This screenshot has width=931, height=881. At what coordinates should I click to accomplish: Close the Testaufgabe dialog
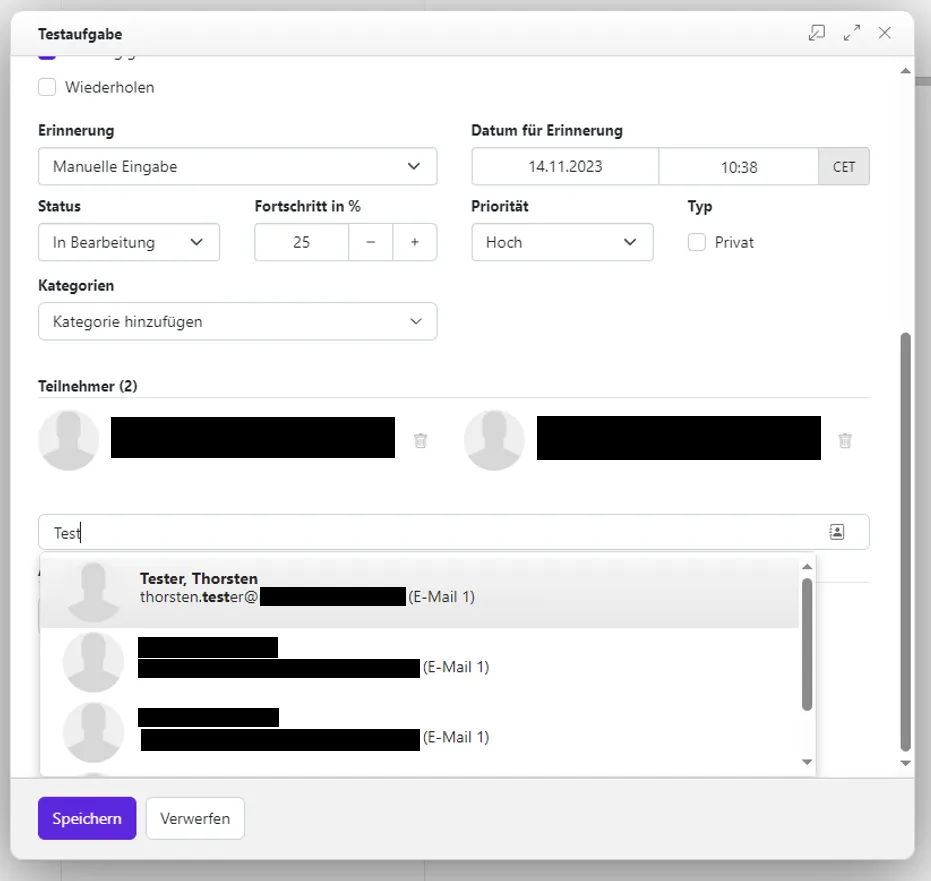coord(884,33)
